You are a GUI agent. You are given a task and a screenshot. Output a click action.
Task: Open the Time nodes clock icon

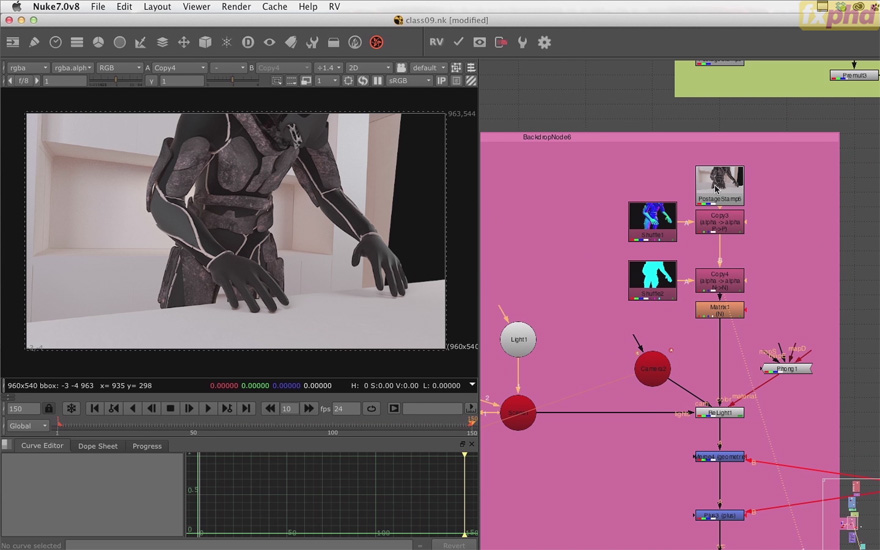(56, 42)
